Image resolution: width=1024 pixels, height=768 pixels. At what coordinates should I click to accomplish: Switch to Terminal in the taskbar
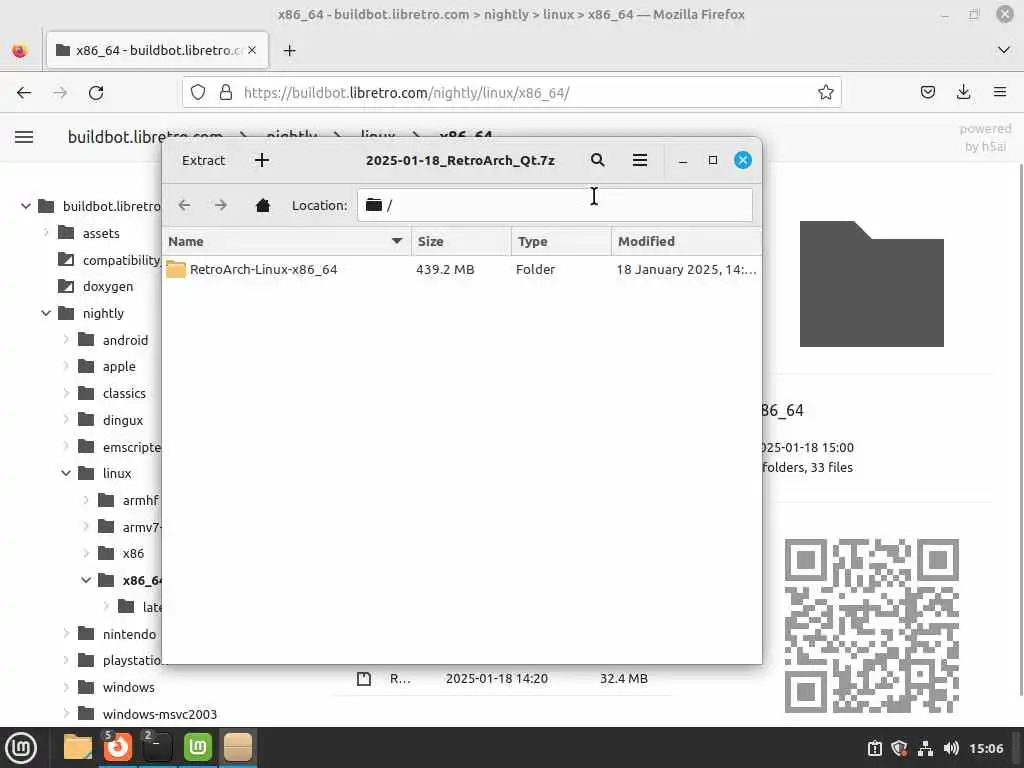[157, 747]
